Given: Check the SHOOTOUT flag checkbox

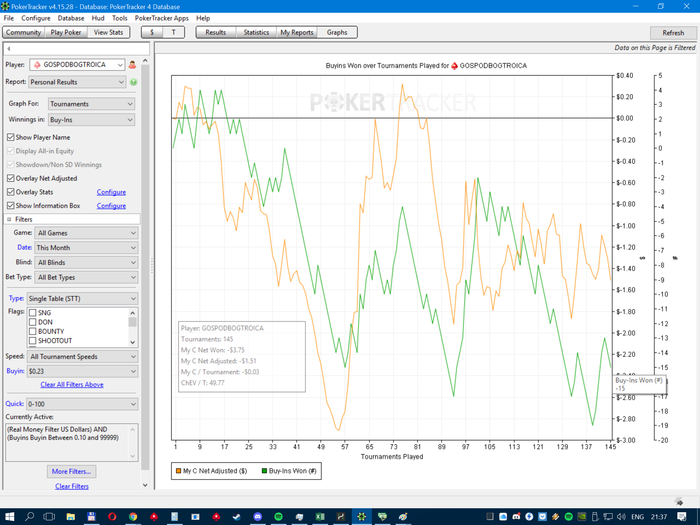Looking at the screenshot, I should coord(32,341).
